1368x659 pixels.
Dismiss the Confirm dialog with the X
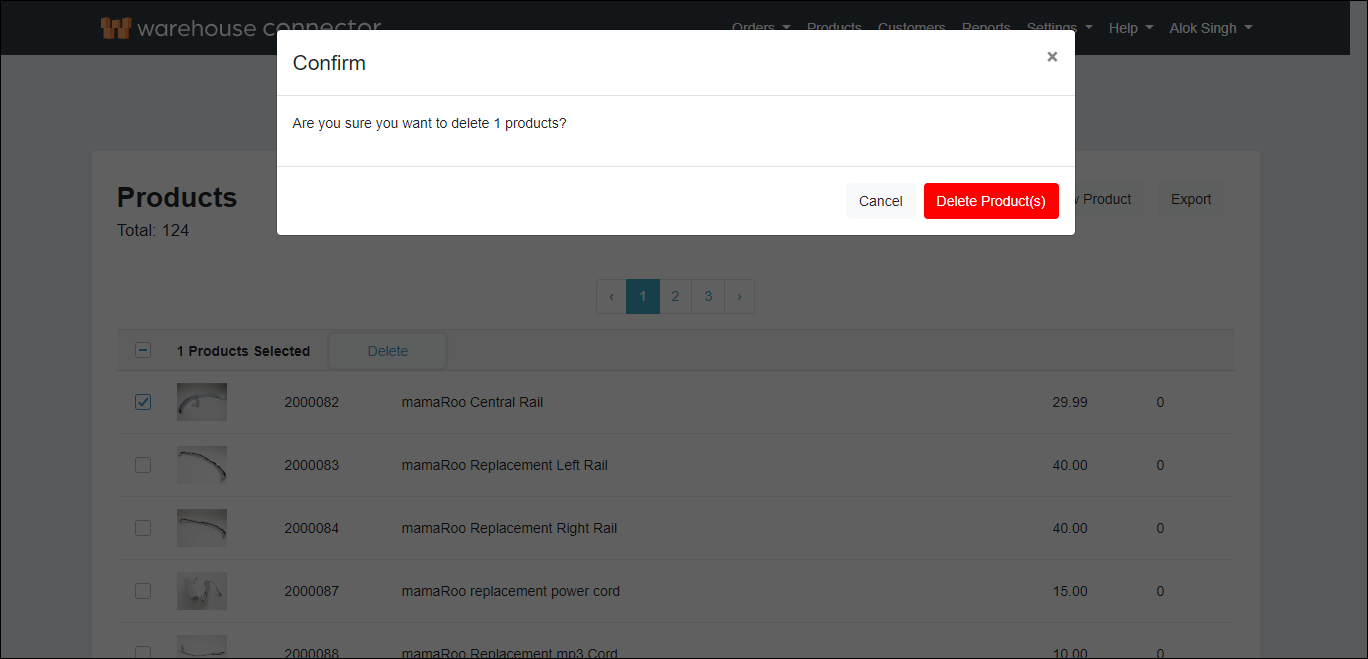1052,57
